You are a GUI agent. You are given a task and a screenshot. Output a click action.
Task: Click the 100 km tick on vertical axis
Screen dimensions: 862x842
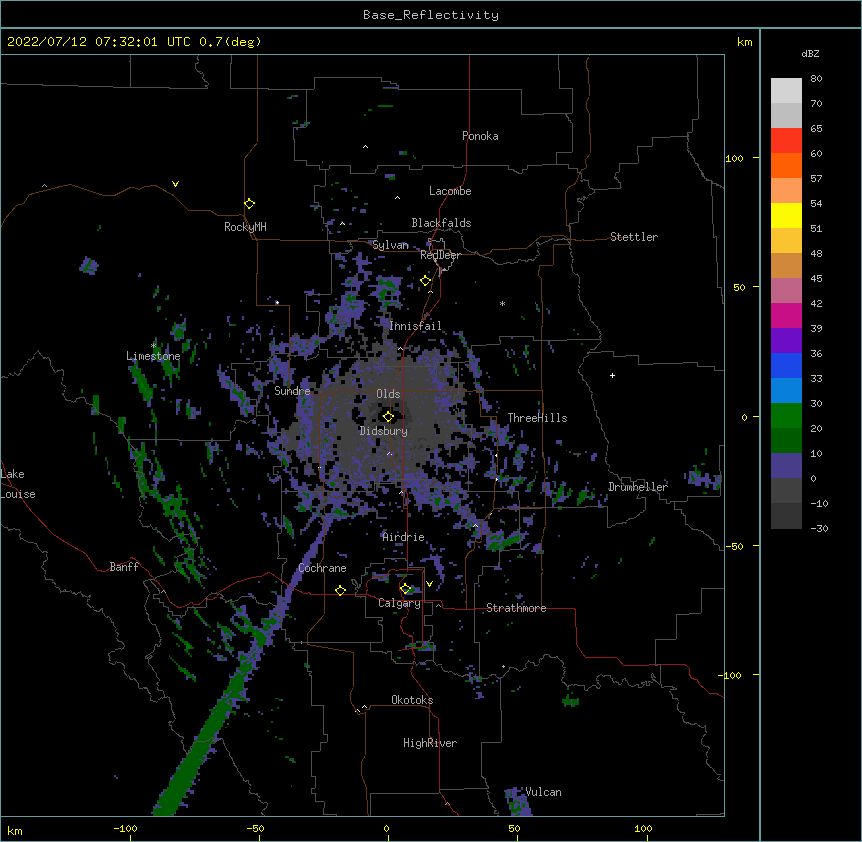[734, 158]
